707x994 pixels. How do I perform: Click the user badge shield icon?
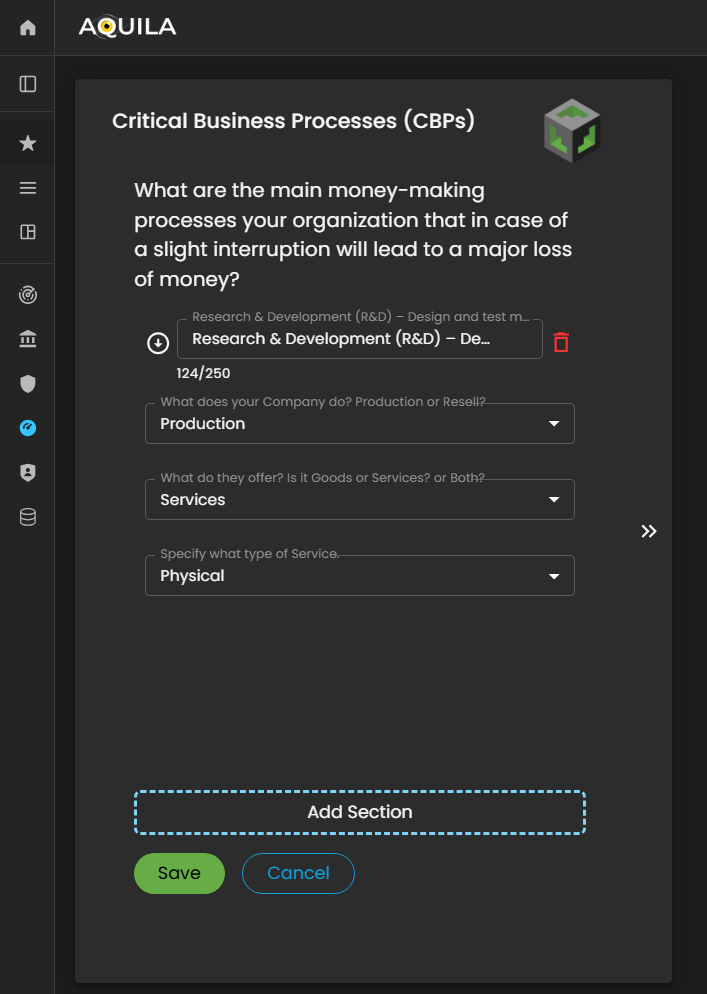28,472
